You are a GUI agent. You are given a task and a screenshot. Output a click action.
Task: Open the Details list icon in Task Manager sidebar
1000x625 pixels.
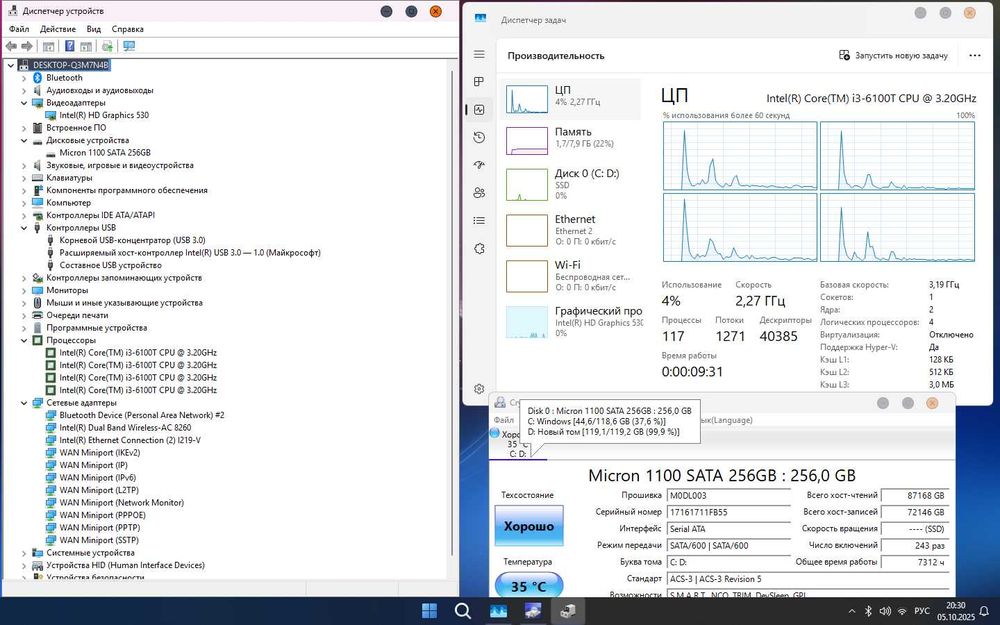480,221
